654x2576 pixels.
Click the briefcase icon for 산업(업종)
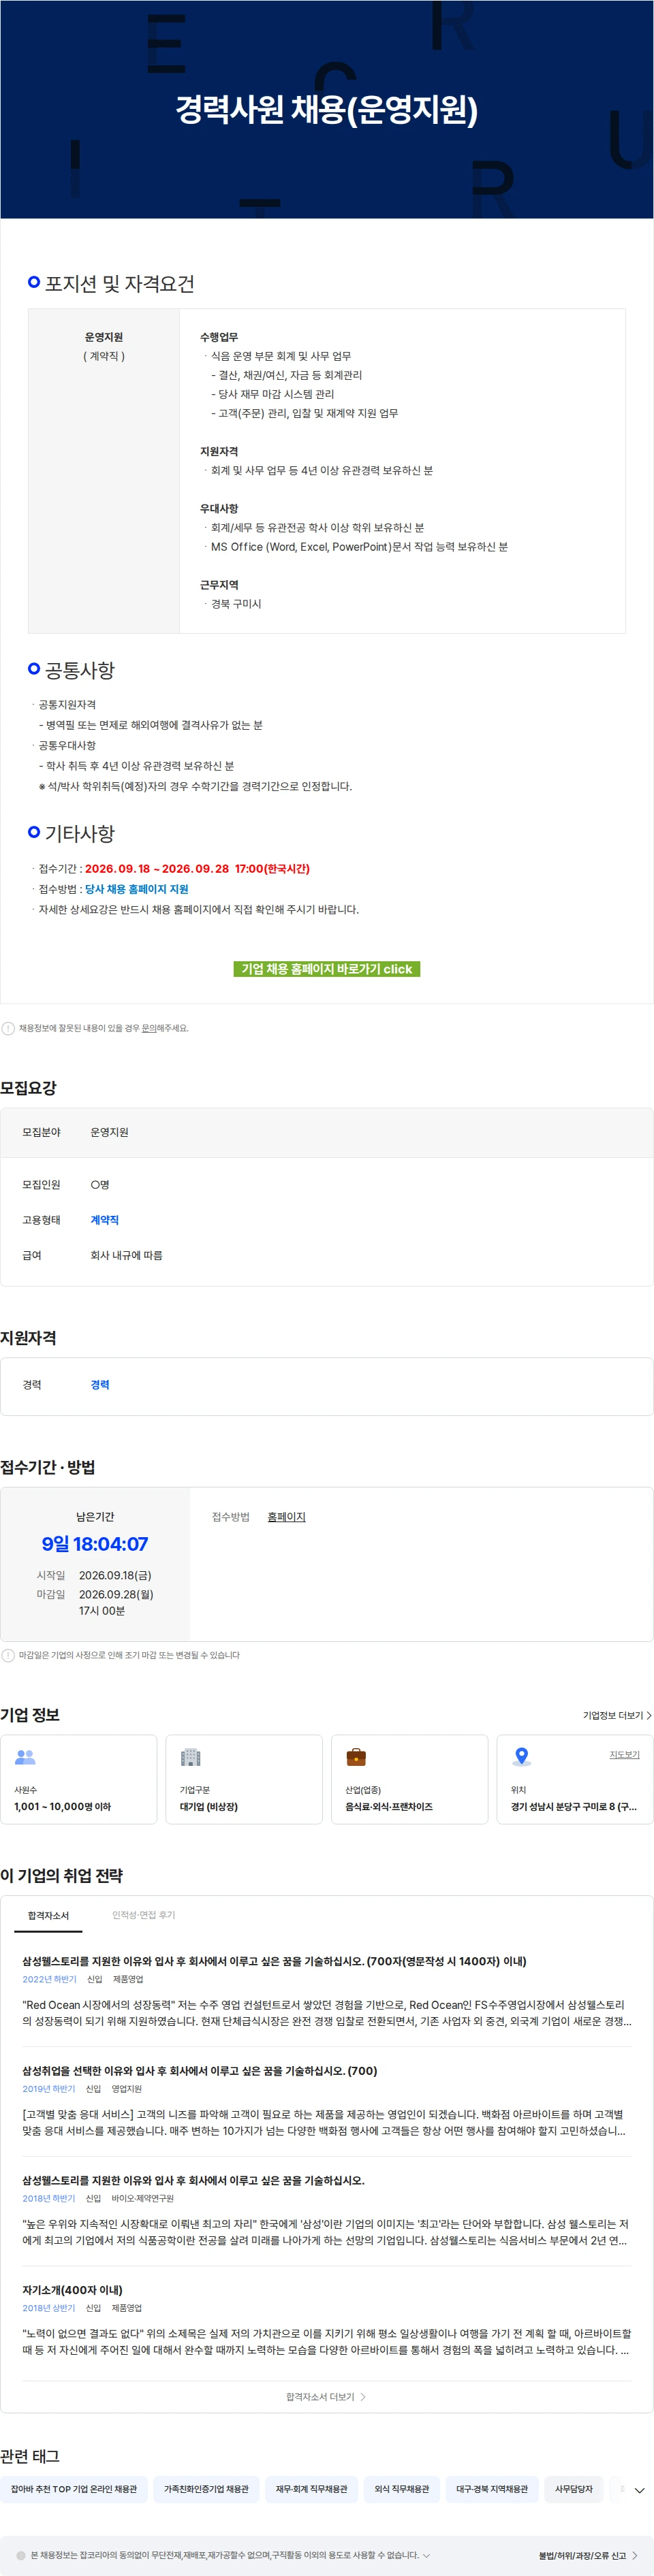[x=356, y=1757]
